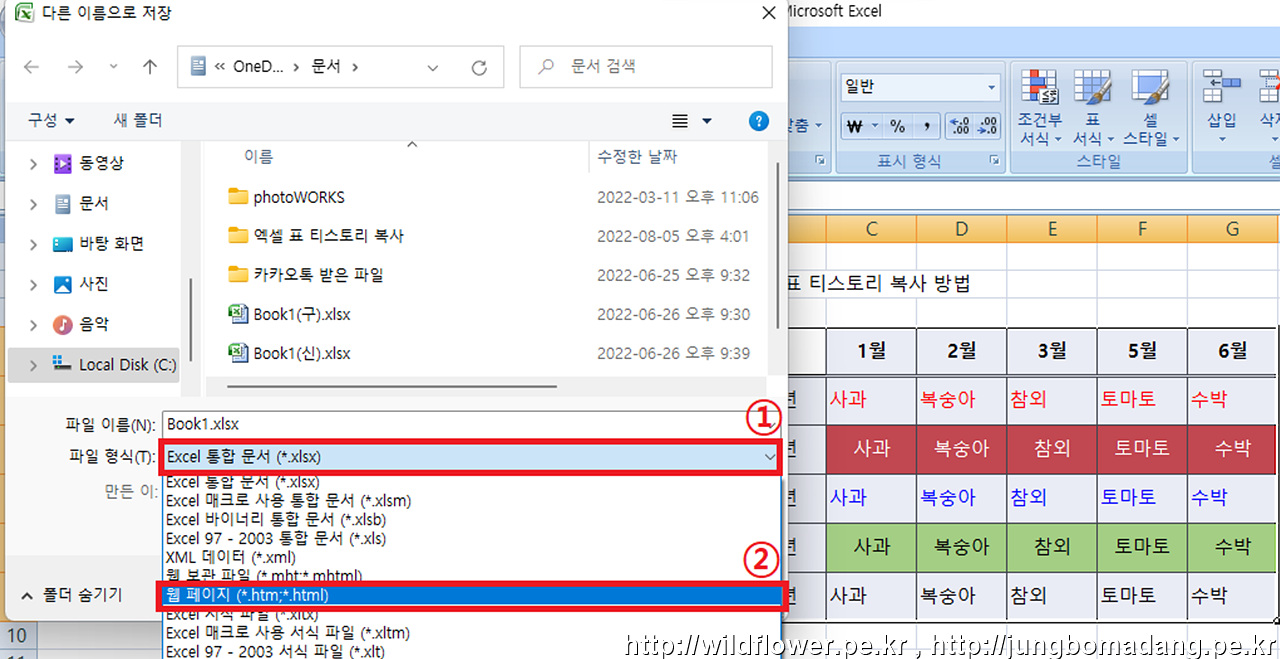
Task: Open help with the blue question icon
Action: 759,120
